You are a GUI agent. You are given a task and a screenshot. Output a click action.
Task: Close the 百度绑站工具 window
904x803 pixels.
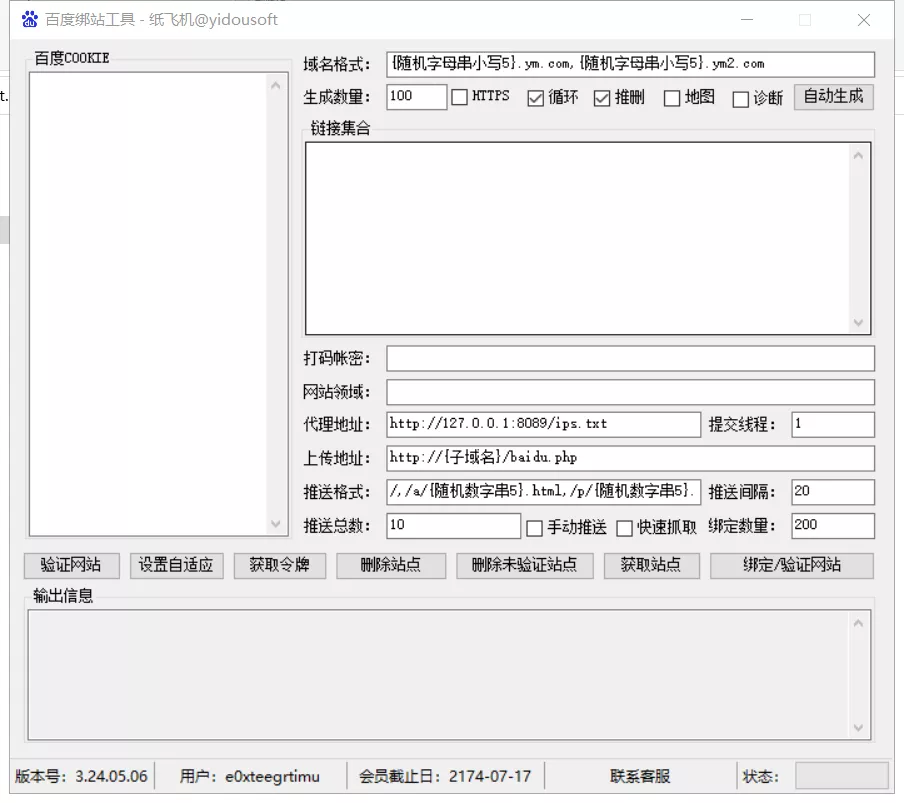click(x=864, y=20)
